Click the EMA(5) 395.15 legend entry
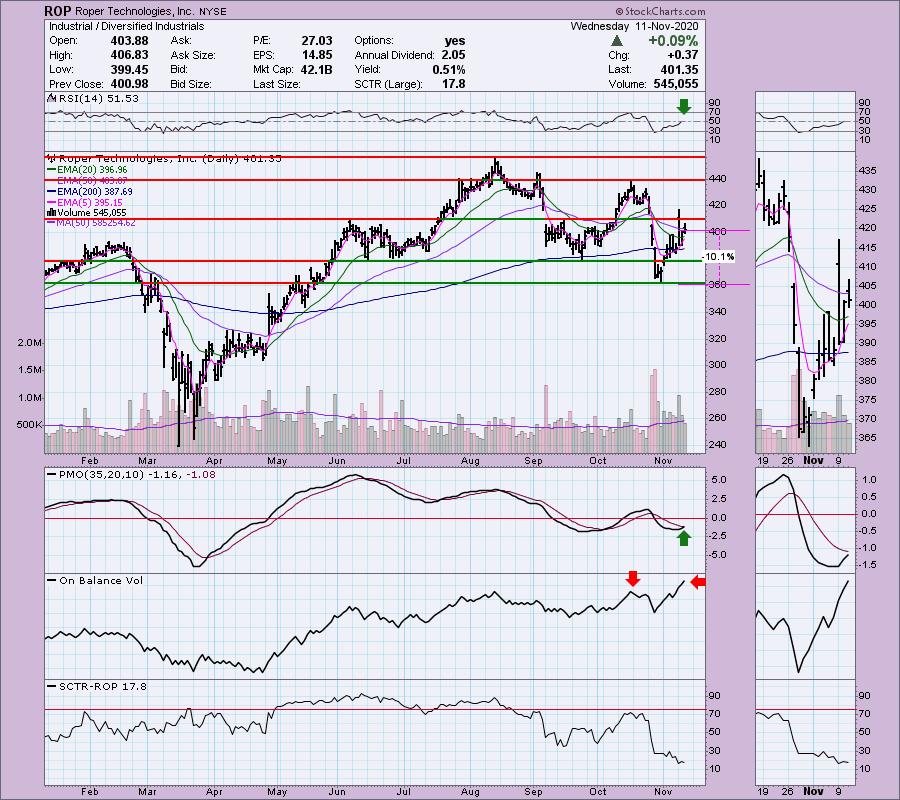This screenshot has height=800, width=900. [86, 203]
